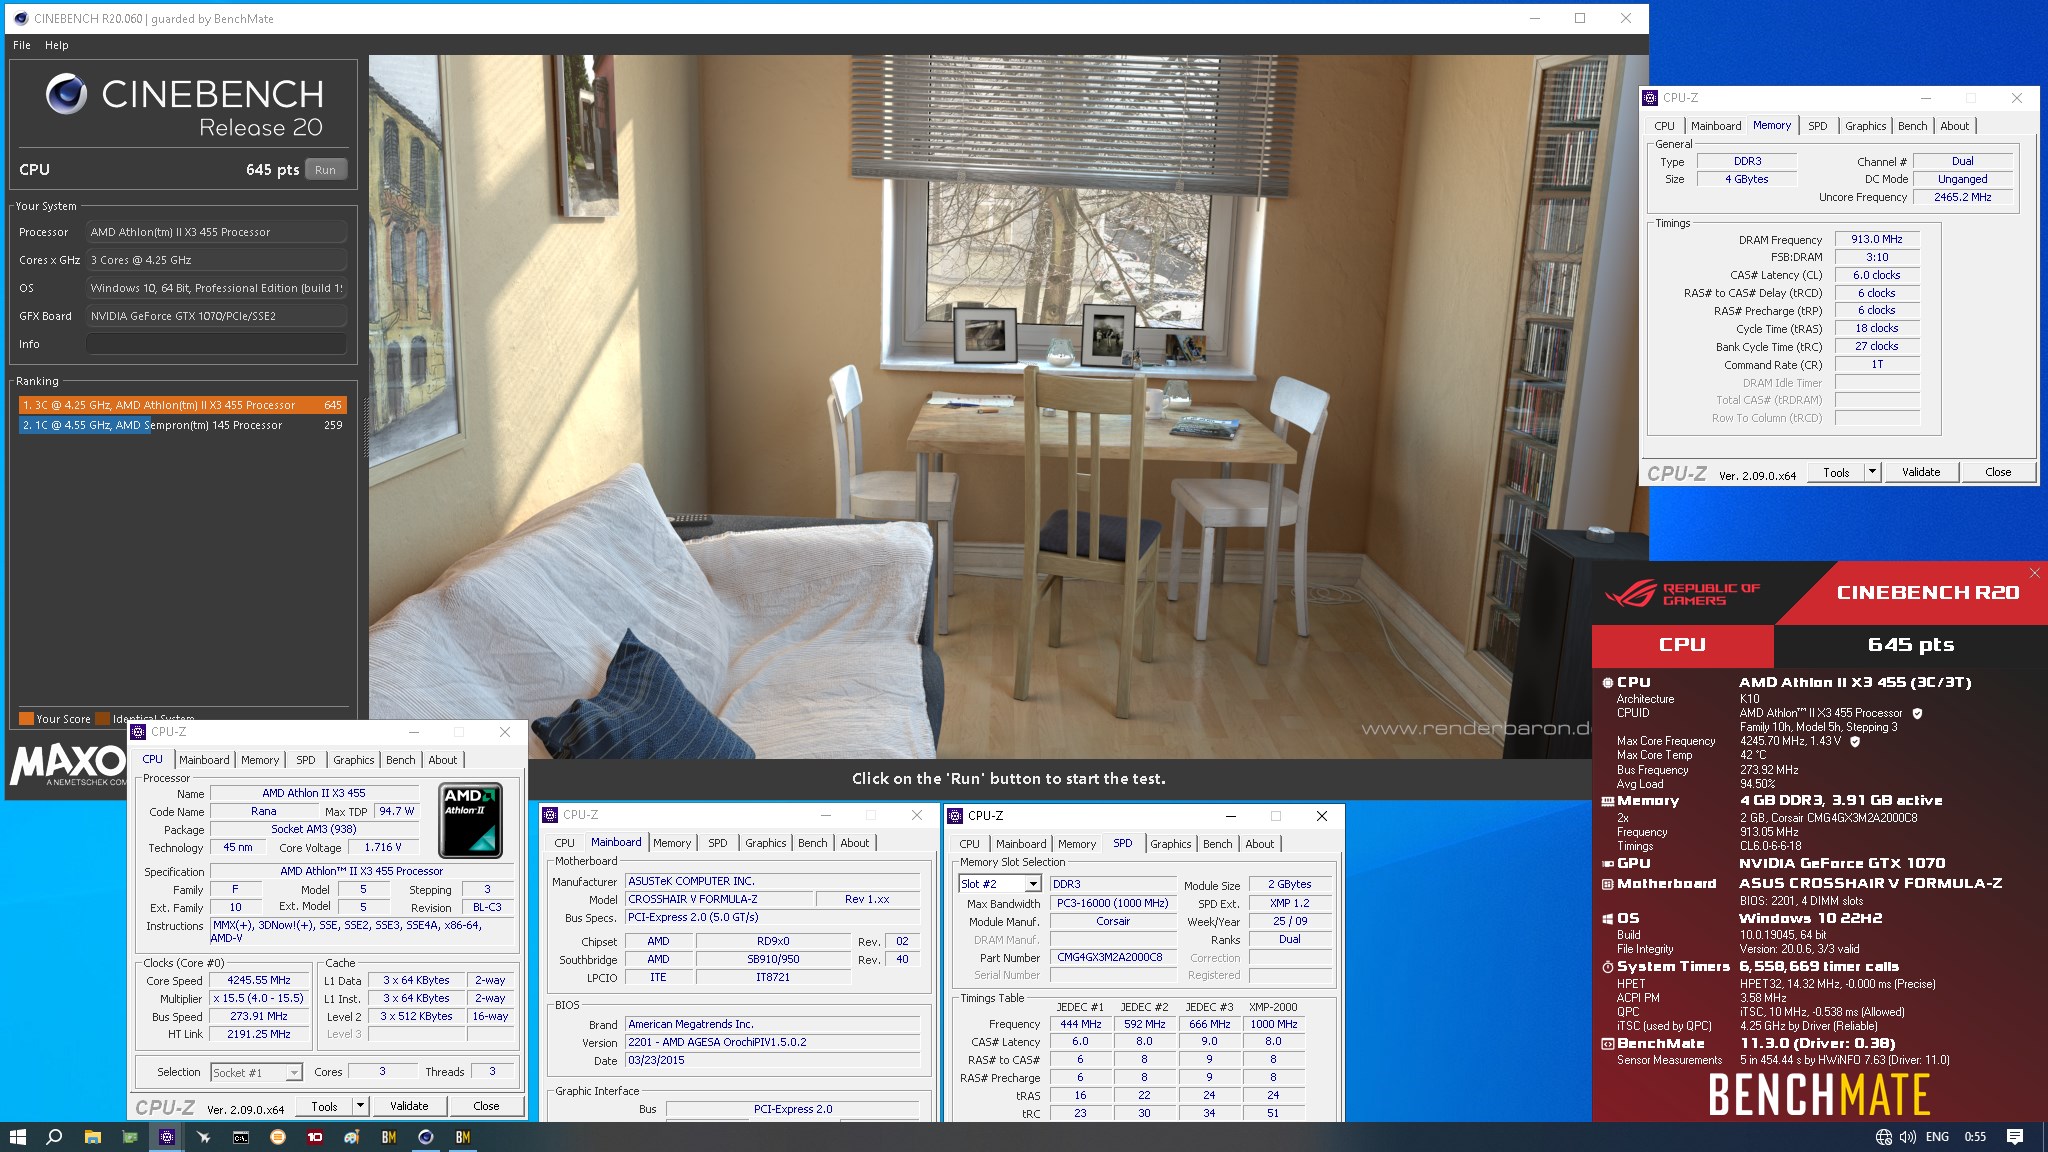Viewport: 2048px width, 1152px height.
Task: Switch to Cinebench via its taskbar sphere icon
Action: click(426, 1137)
